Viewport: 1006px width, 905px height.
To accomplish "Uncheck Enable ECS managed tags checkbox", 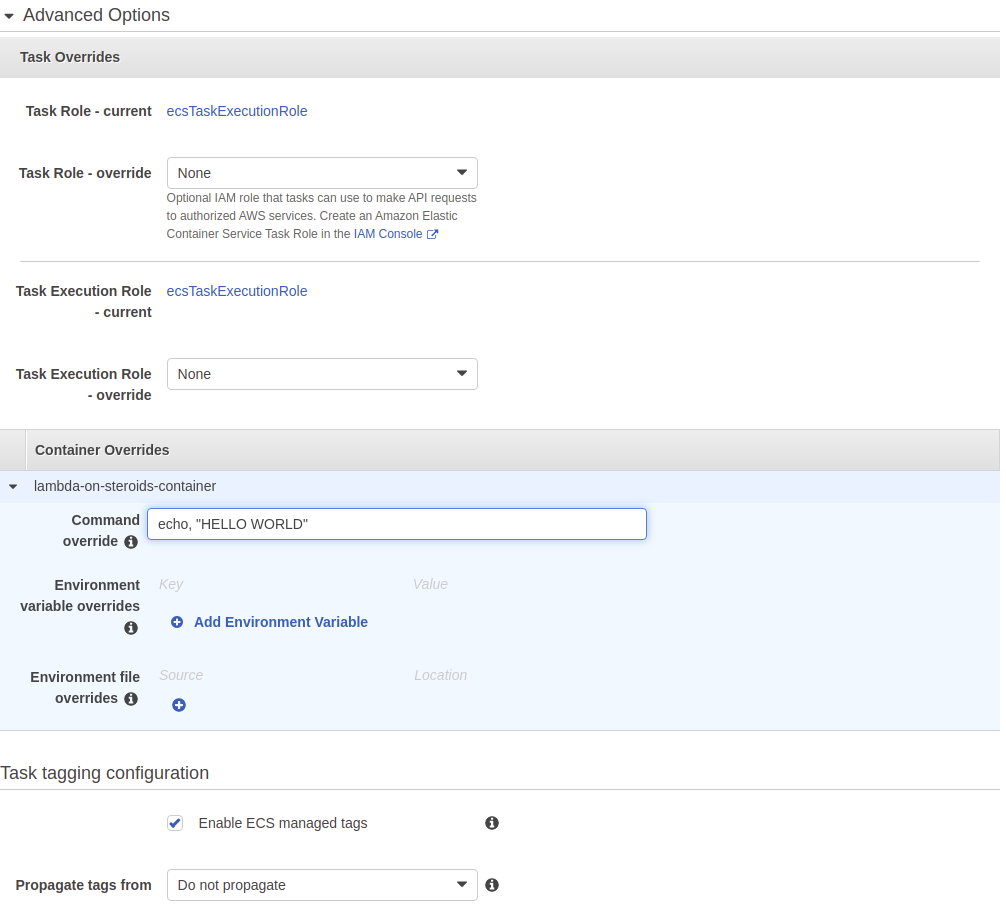I will click(x=175, y=823).
